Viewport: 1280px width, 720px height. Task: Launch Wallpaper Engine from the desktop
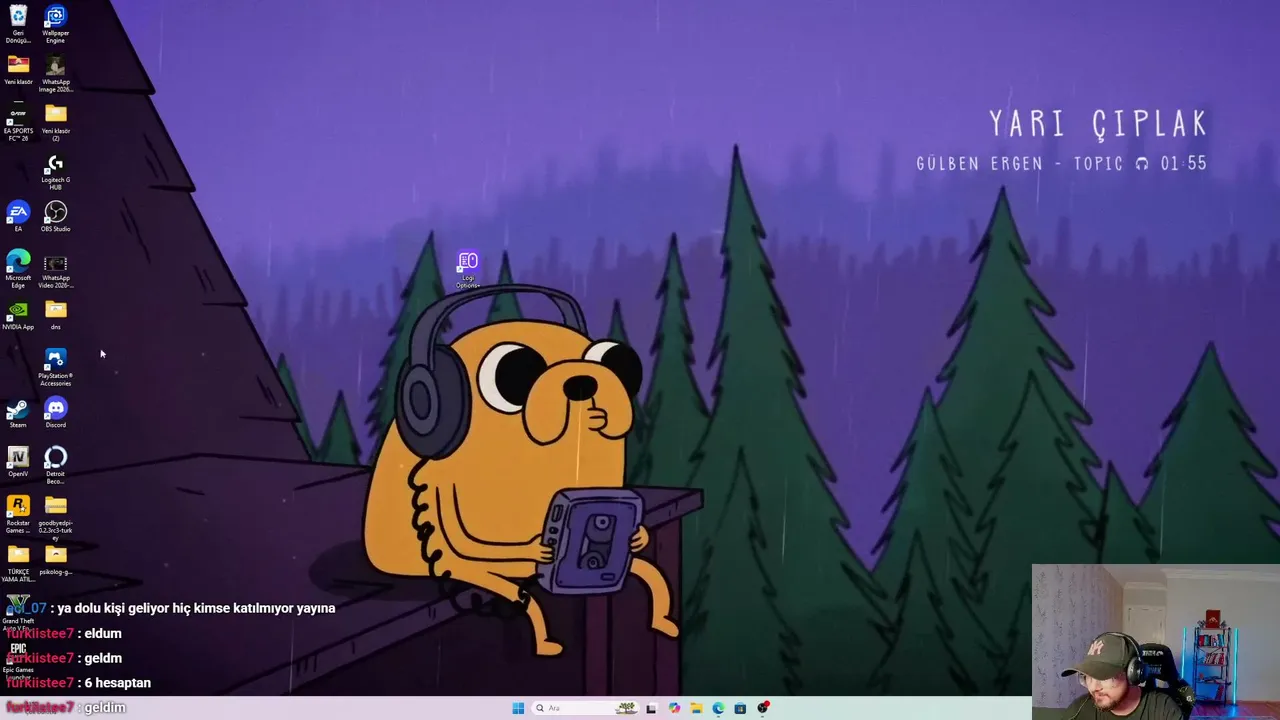coord(55,23)
